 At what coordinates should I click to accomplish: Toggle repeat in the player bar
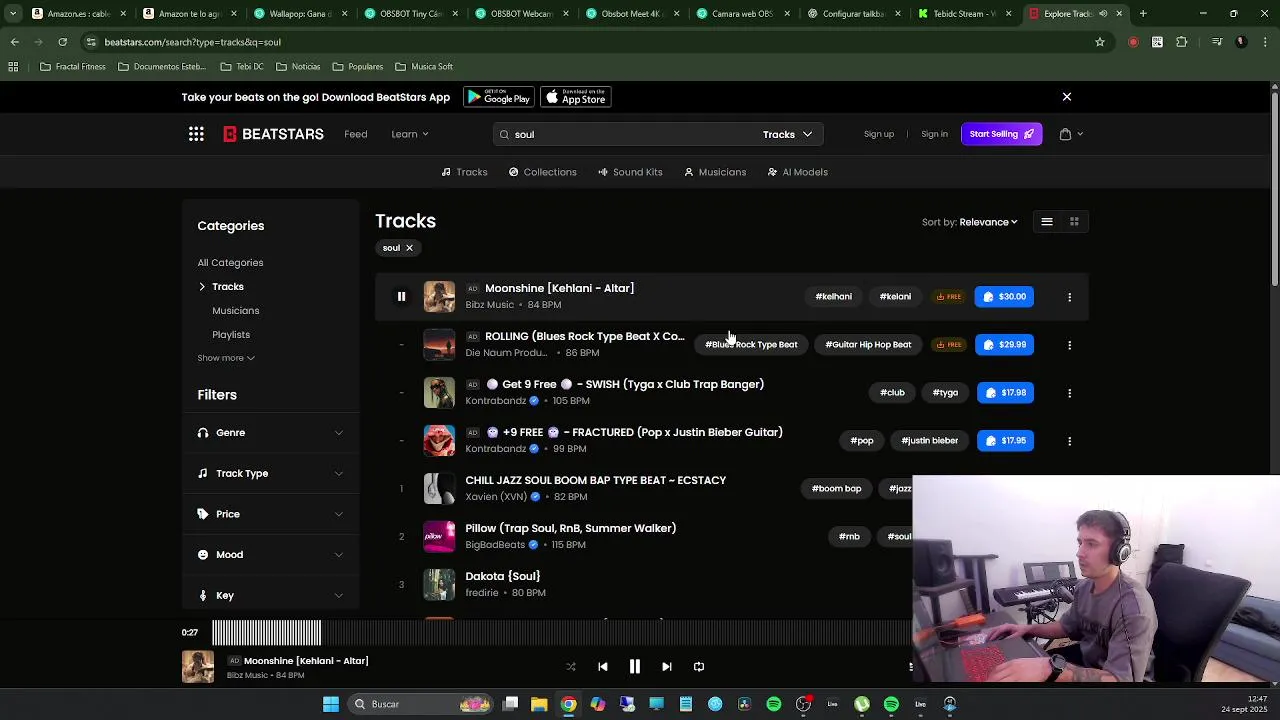pyautogui.click(x=699, y=667)
